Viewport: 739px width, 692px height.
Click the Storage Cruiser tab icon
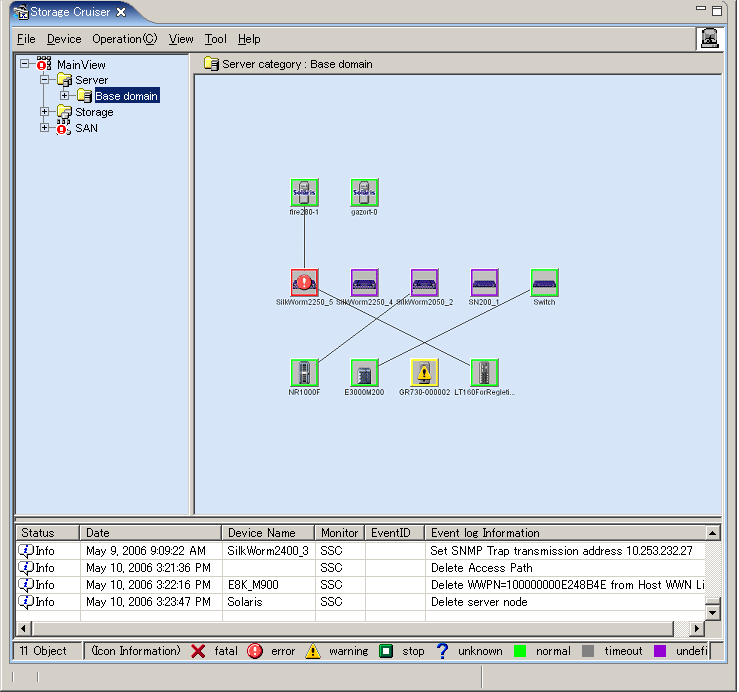(x=21, y=12)
